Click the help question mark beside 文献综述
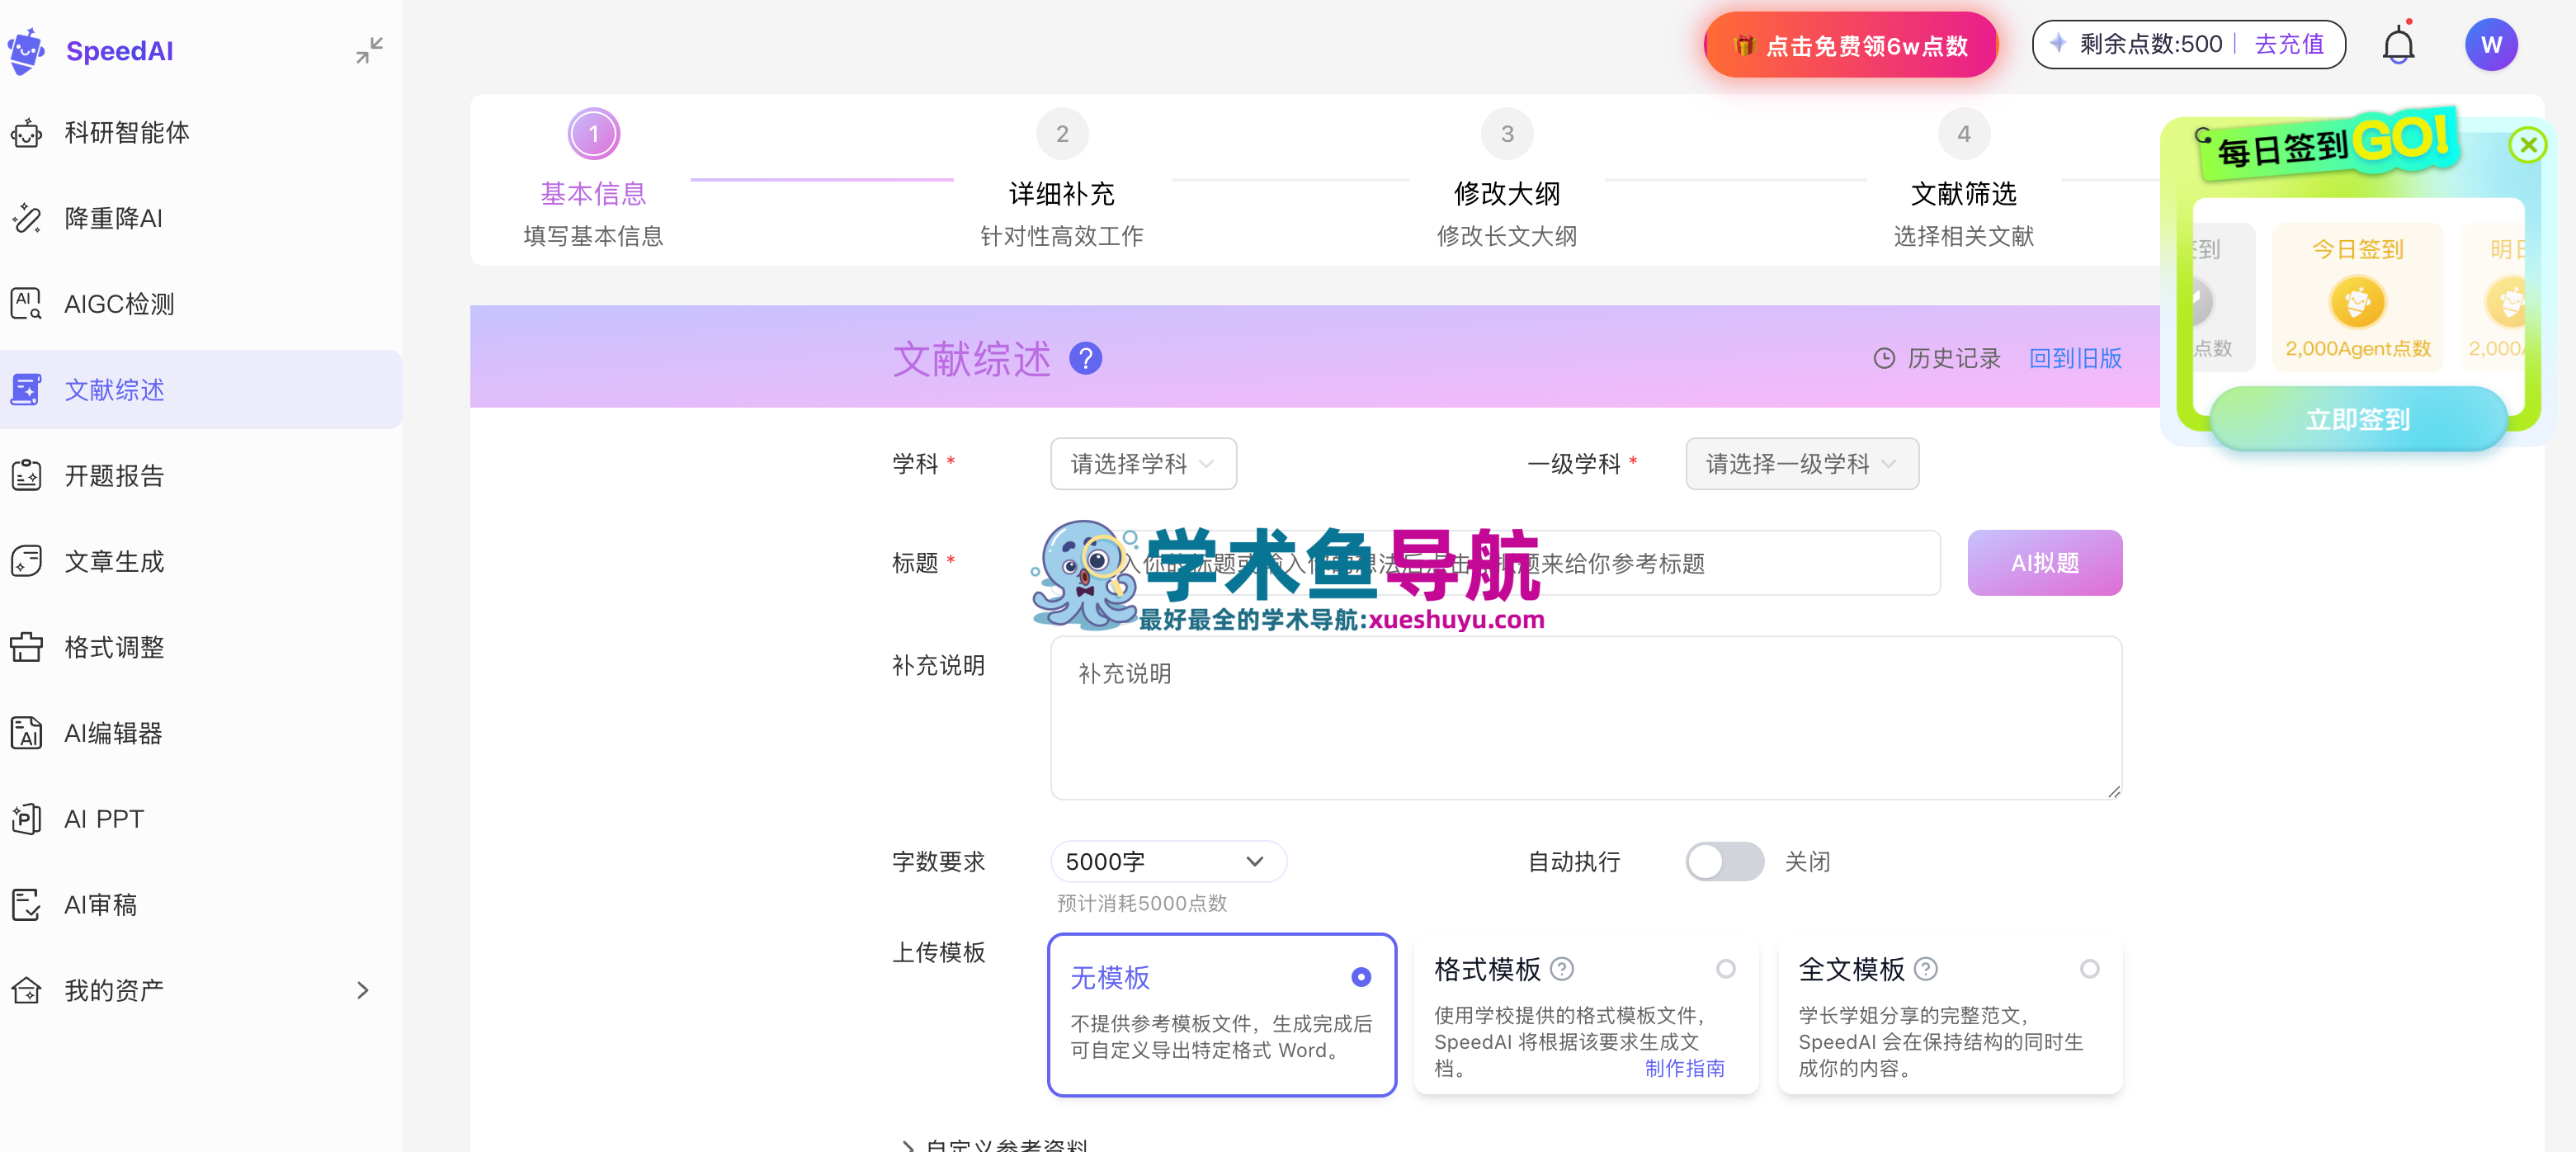 [1085, 358]
